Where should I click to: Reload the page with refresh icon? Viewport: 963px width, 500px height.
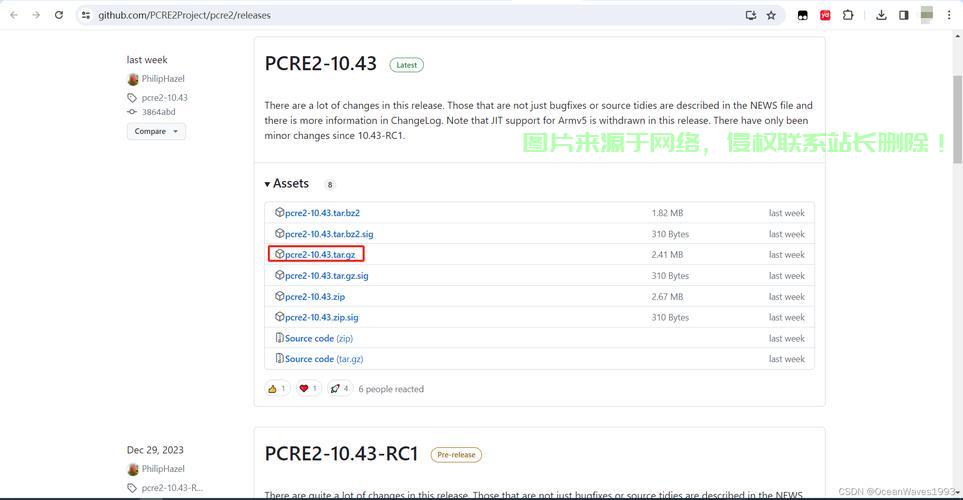(59, 15)
